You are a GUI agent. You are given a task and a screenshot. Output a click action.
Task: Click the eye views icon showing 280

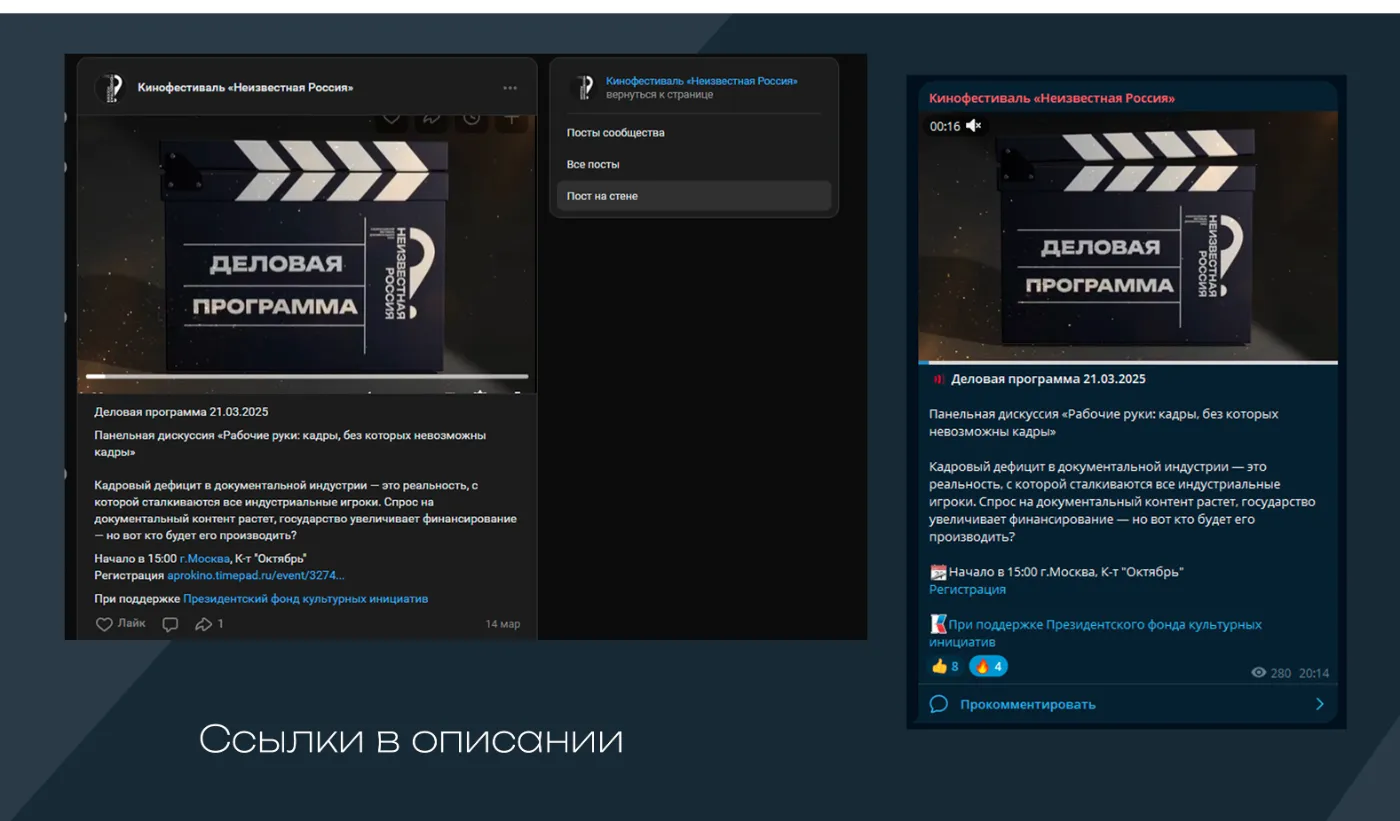pos(1259,673)
